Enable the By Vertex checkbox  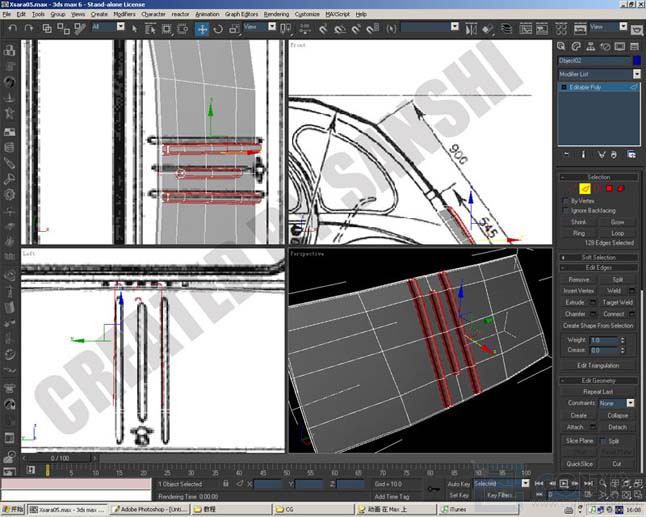[x=566, y=201]
